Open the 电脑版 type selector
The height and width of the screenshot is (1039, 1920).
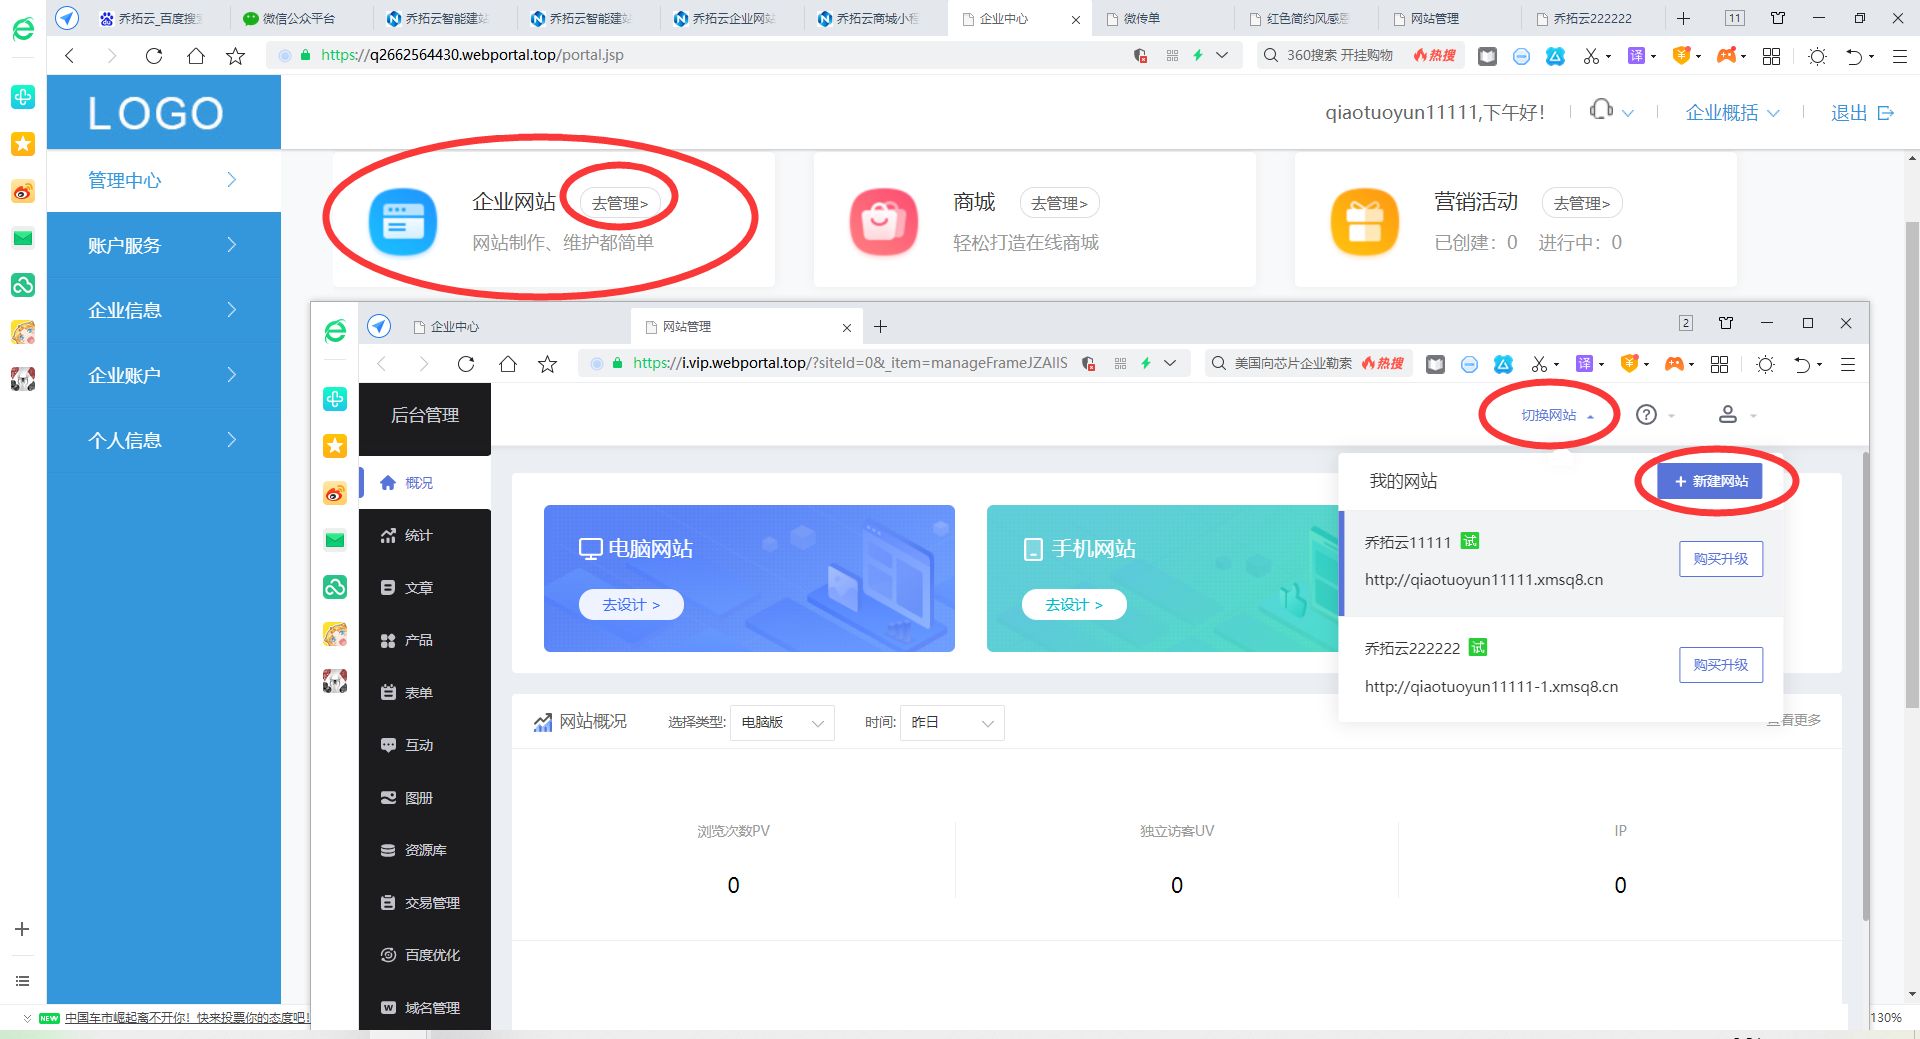[782, 722]
